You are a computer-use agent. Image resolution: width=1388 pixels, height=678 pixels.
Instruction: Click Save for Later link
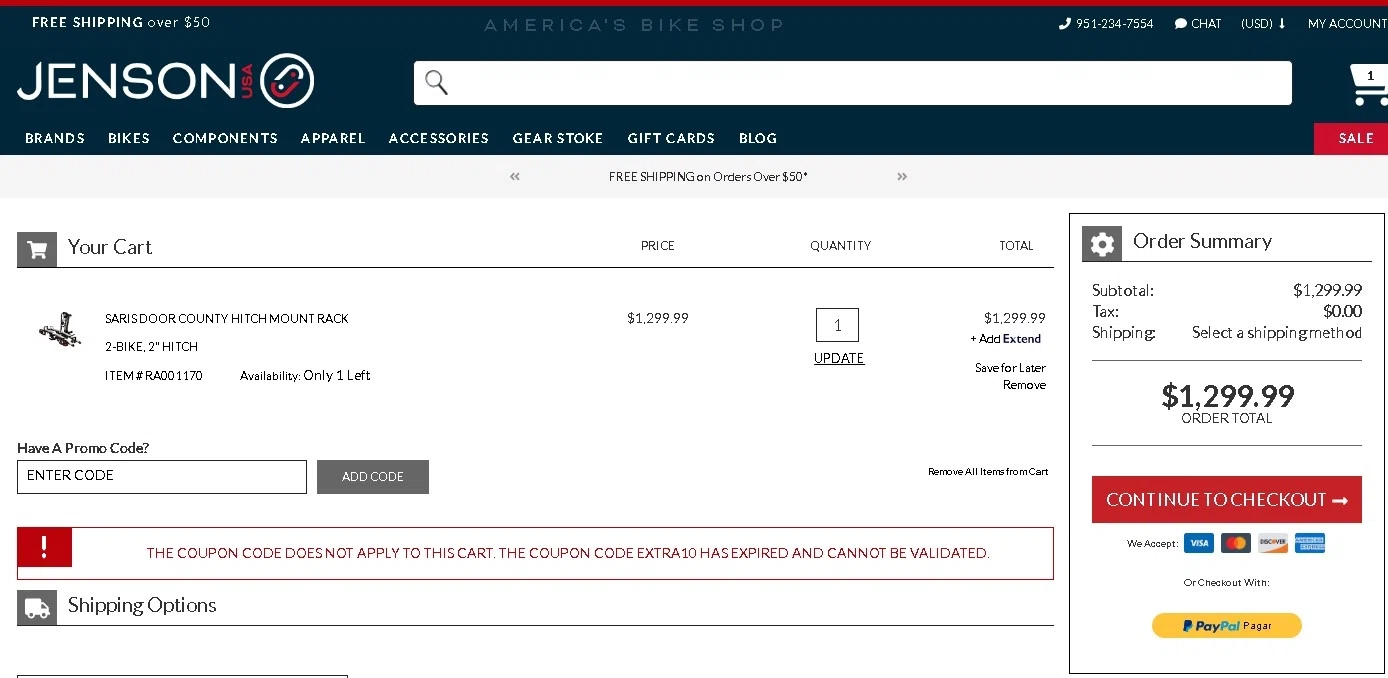click(x=1010, y=368)
